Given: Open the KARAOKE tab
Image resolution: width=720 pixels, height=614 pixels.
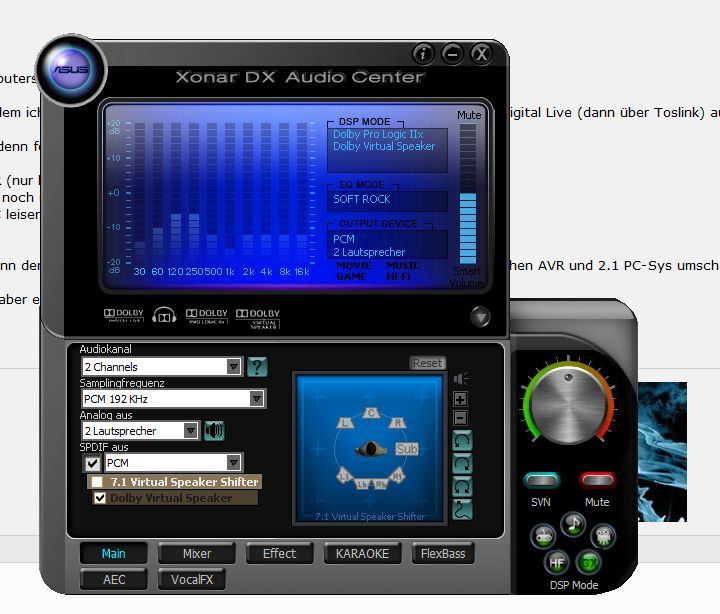Looking at the screenshot, I should tap(362, 553).
